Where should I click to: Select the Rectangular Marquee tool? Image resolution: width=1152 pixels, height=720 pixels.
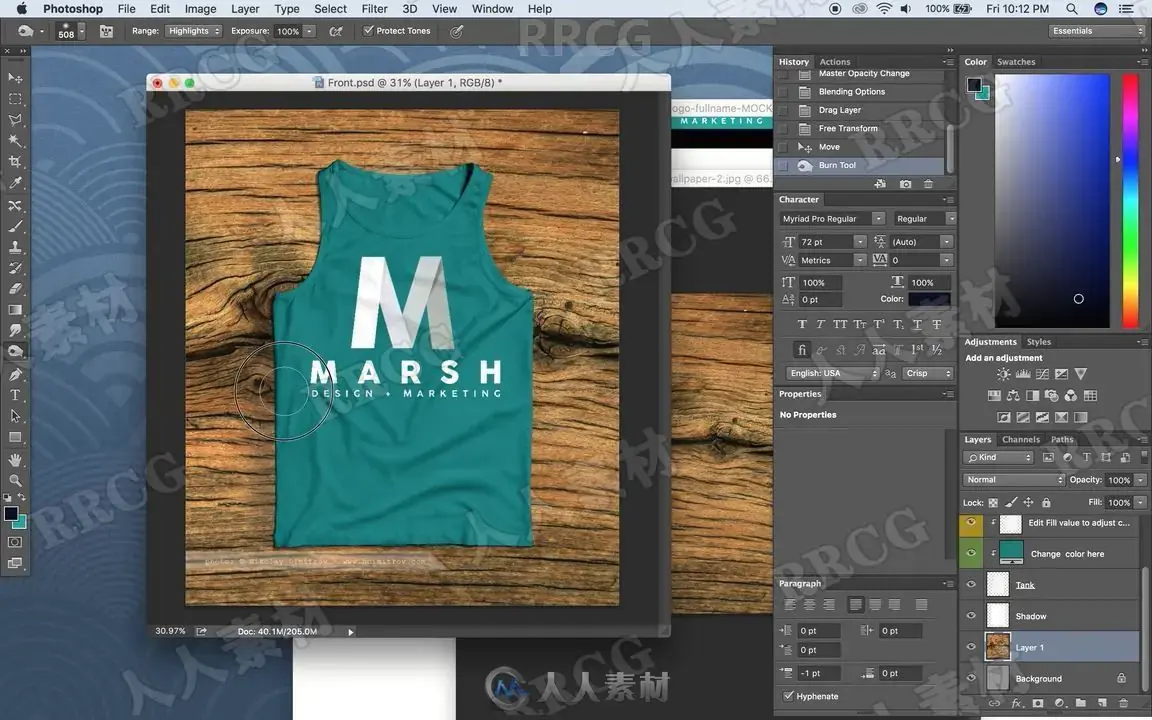(15, 98)
